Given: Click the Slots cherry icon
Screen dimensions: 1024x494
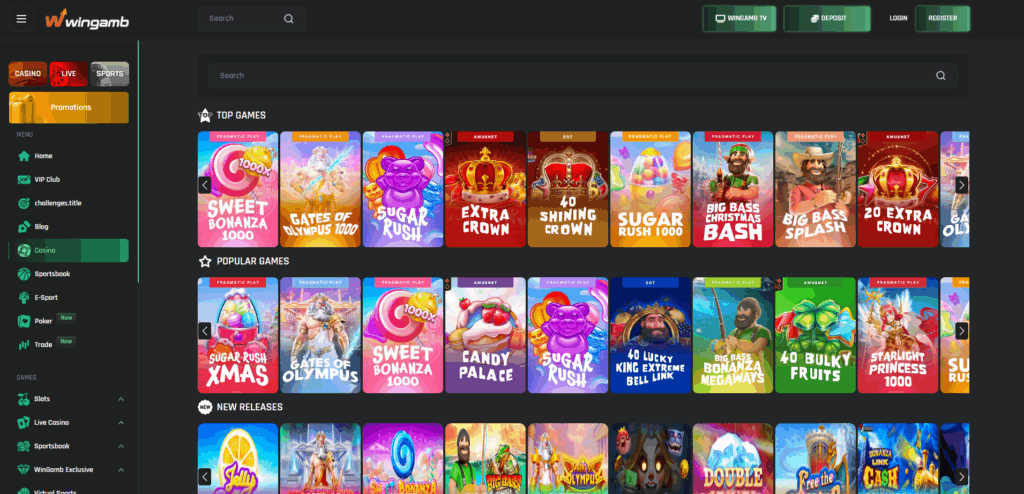Looking at the screenshot, I should pyautogui.click(x=24, y=399).
